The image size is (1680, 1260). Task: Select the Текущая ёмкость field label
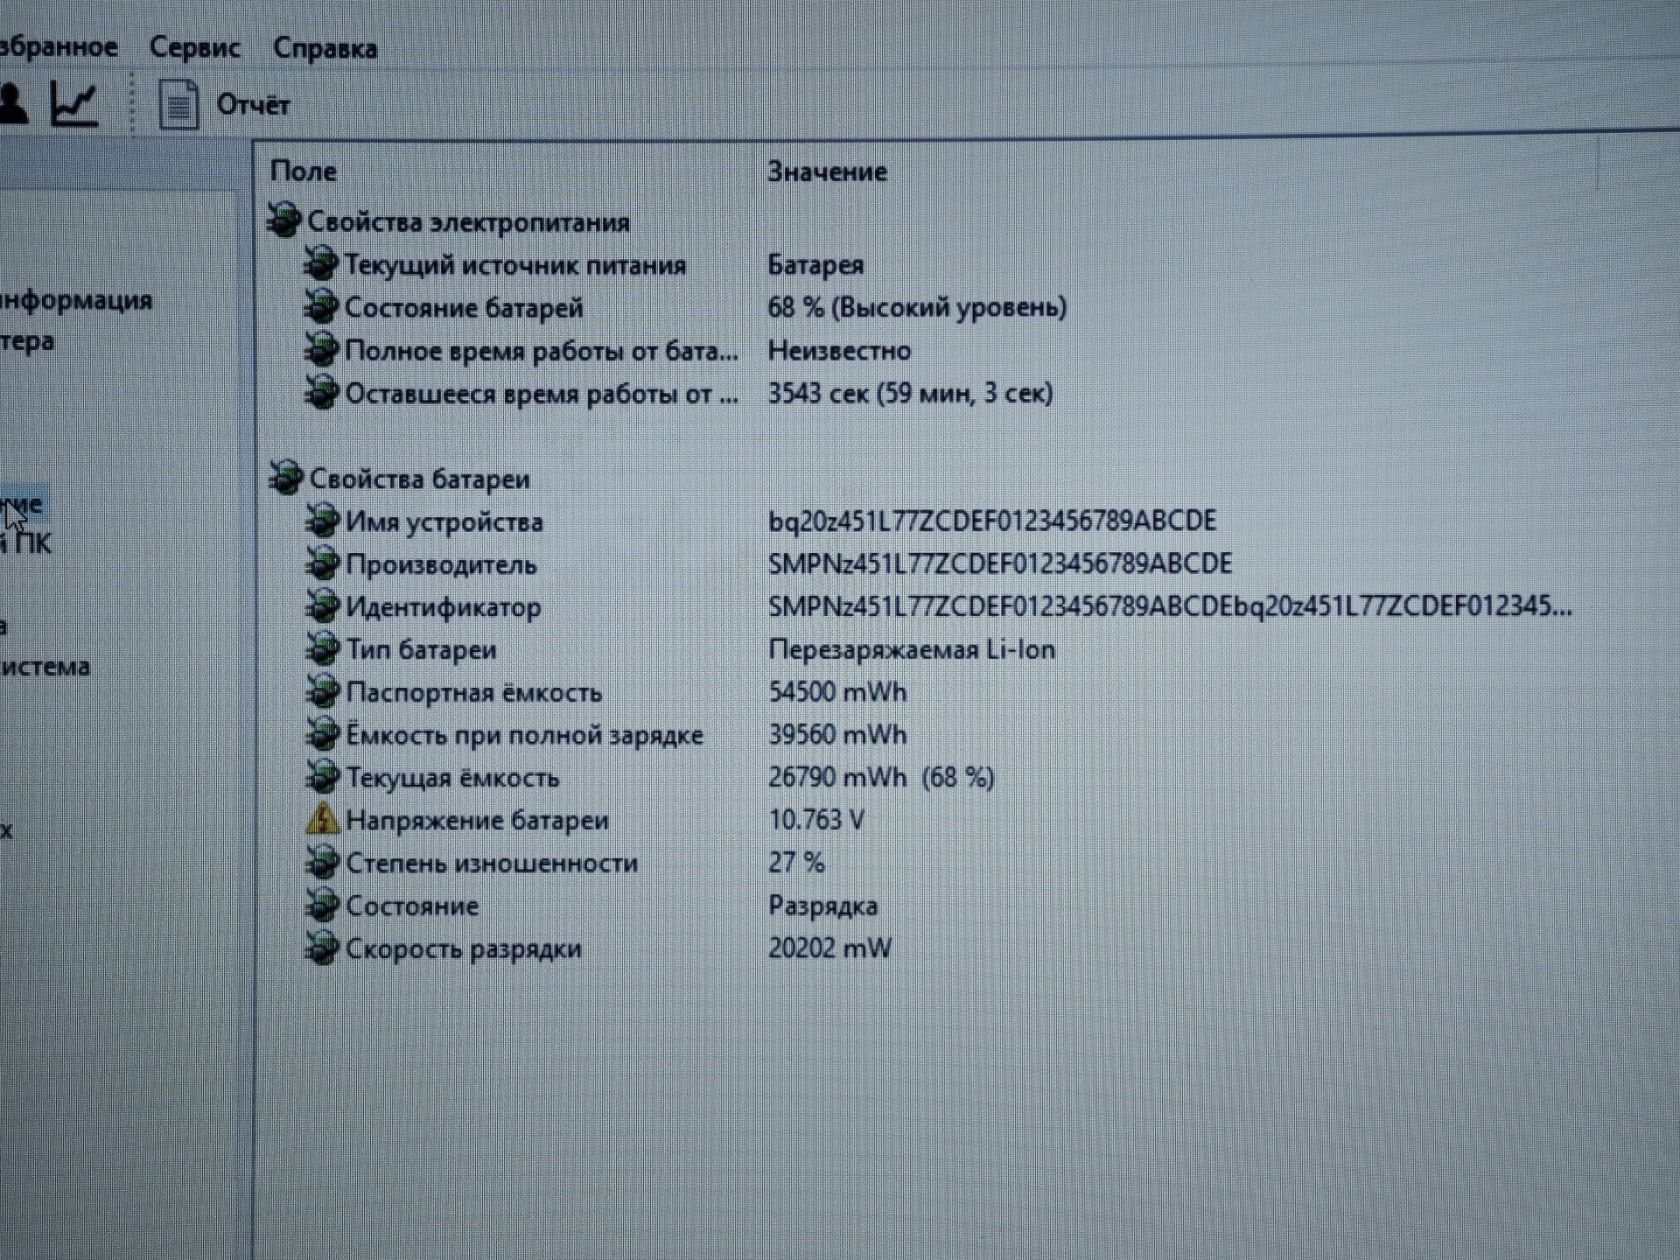pyautogui.click(x=452, y=778)
